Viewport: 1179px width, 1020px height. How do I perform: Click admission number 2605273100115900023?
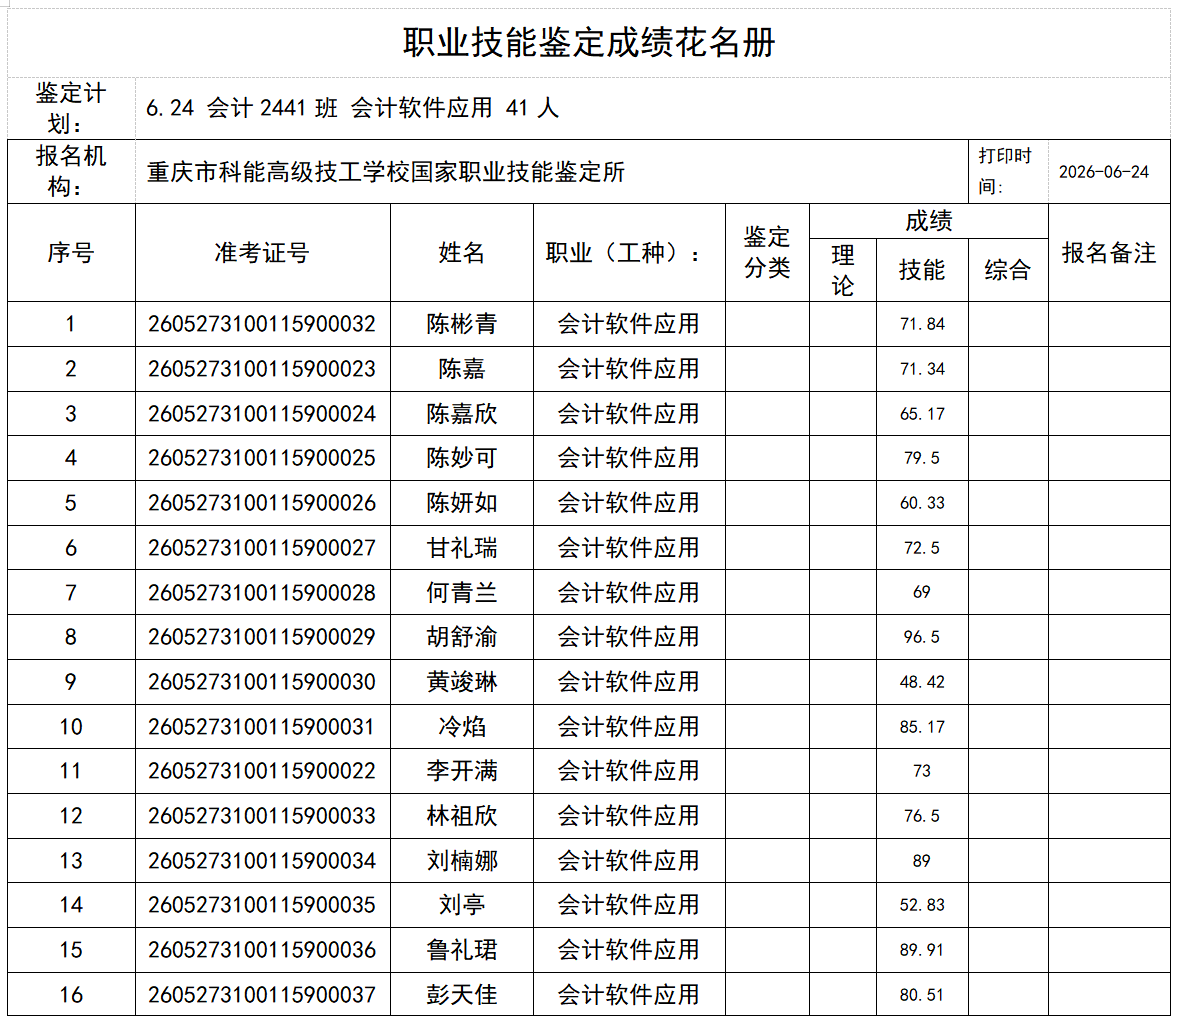(x=262, y=369)
